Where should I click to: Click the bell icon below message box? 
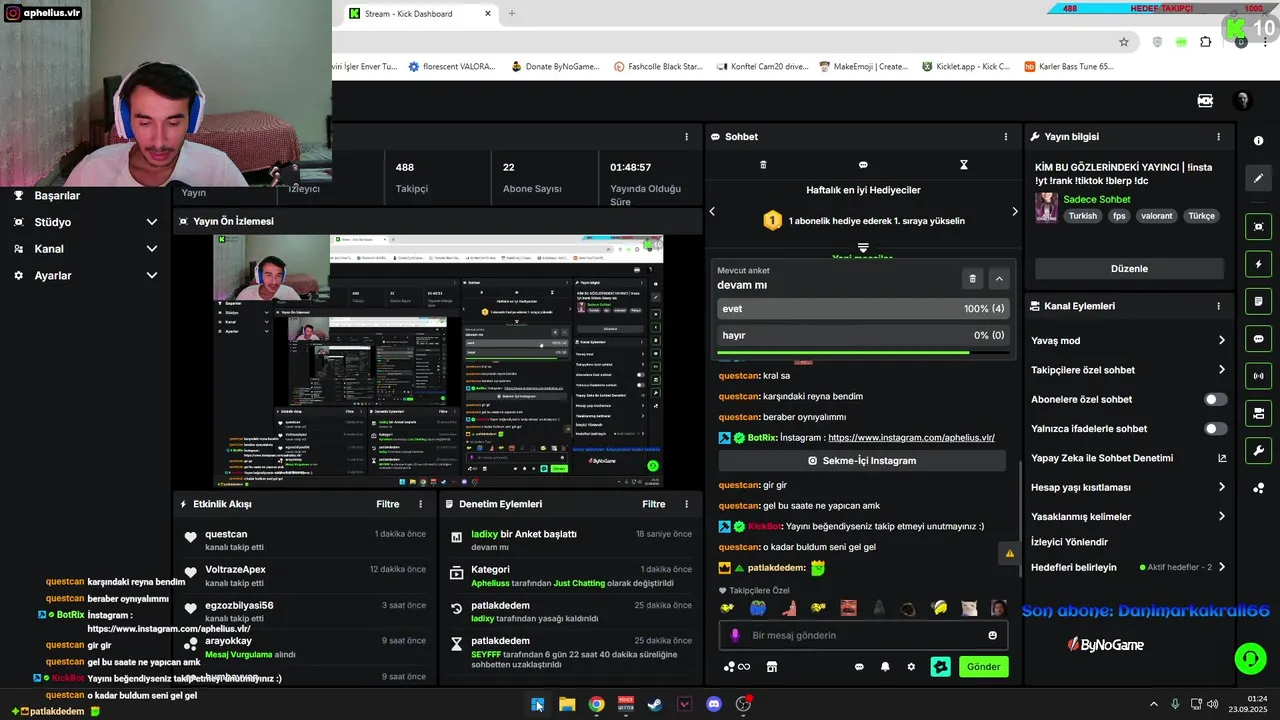[x=885, y=667]
